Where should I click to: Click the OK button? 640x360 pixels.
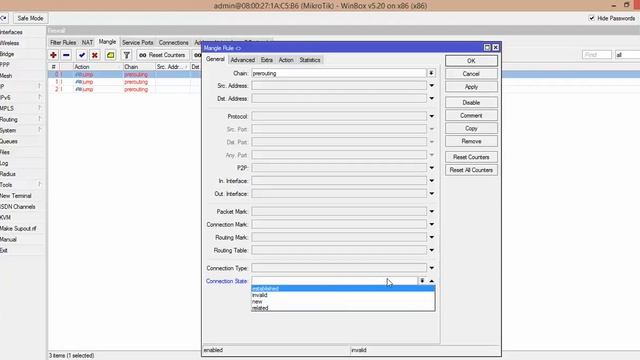(x=471, y=61)
